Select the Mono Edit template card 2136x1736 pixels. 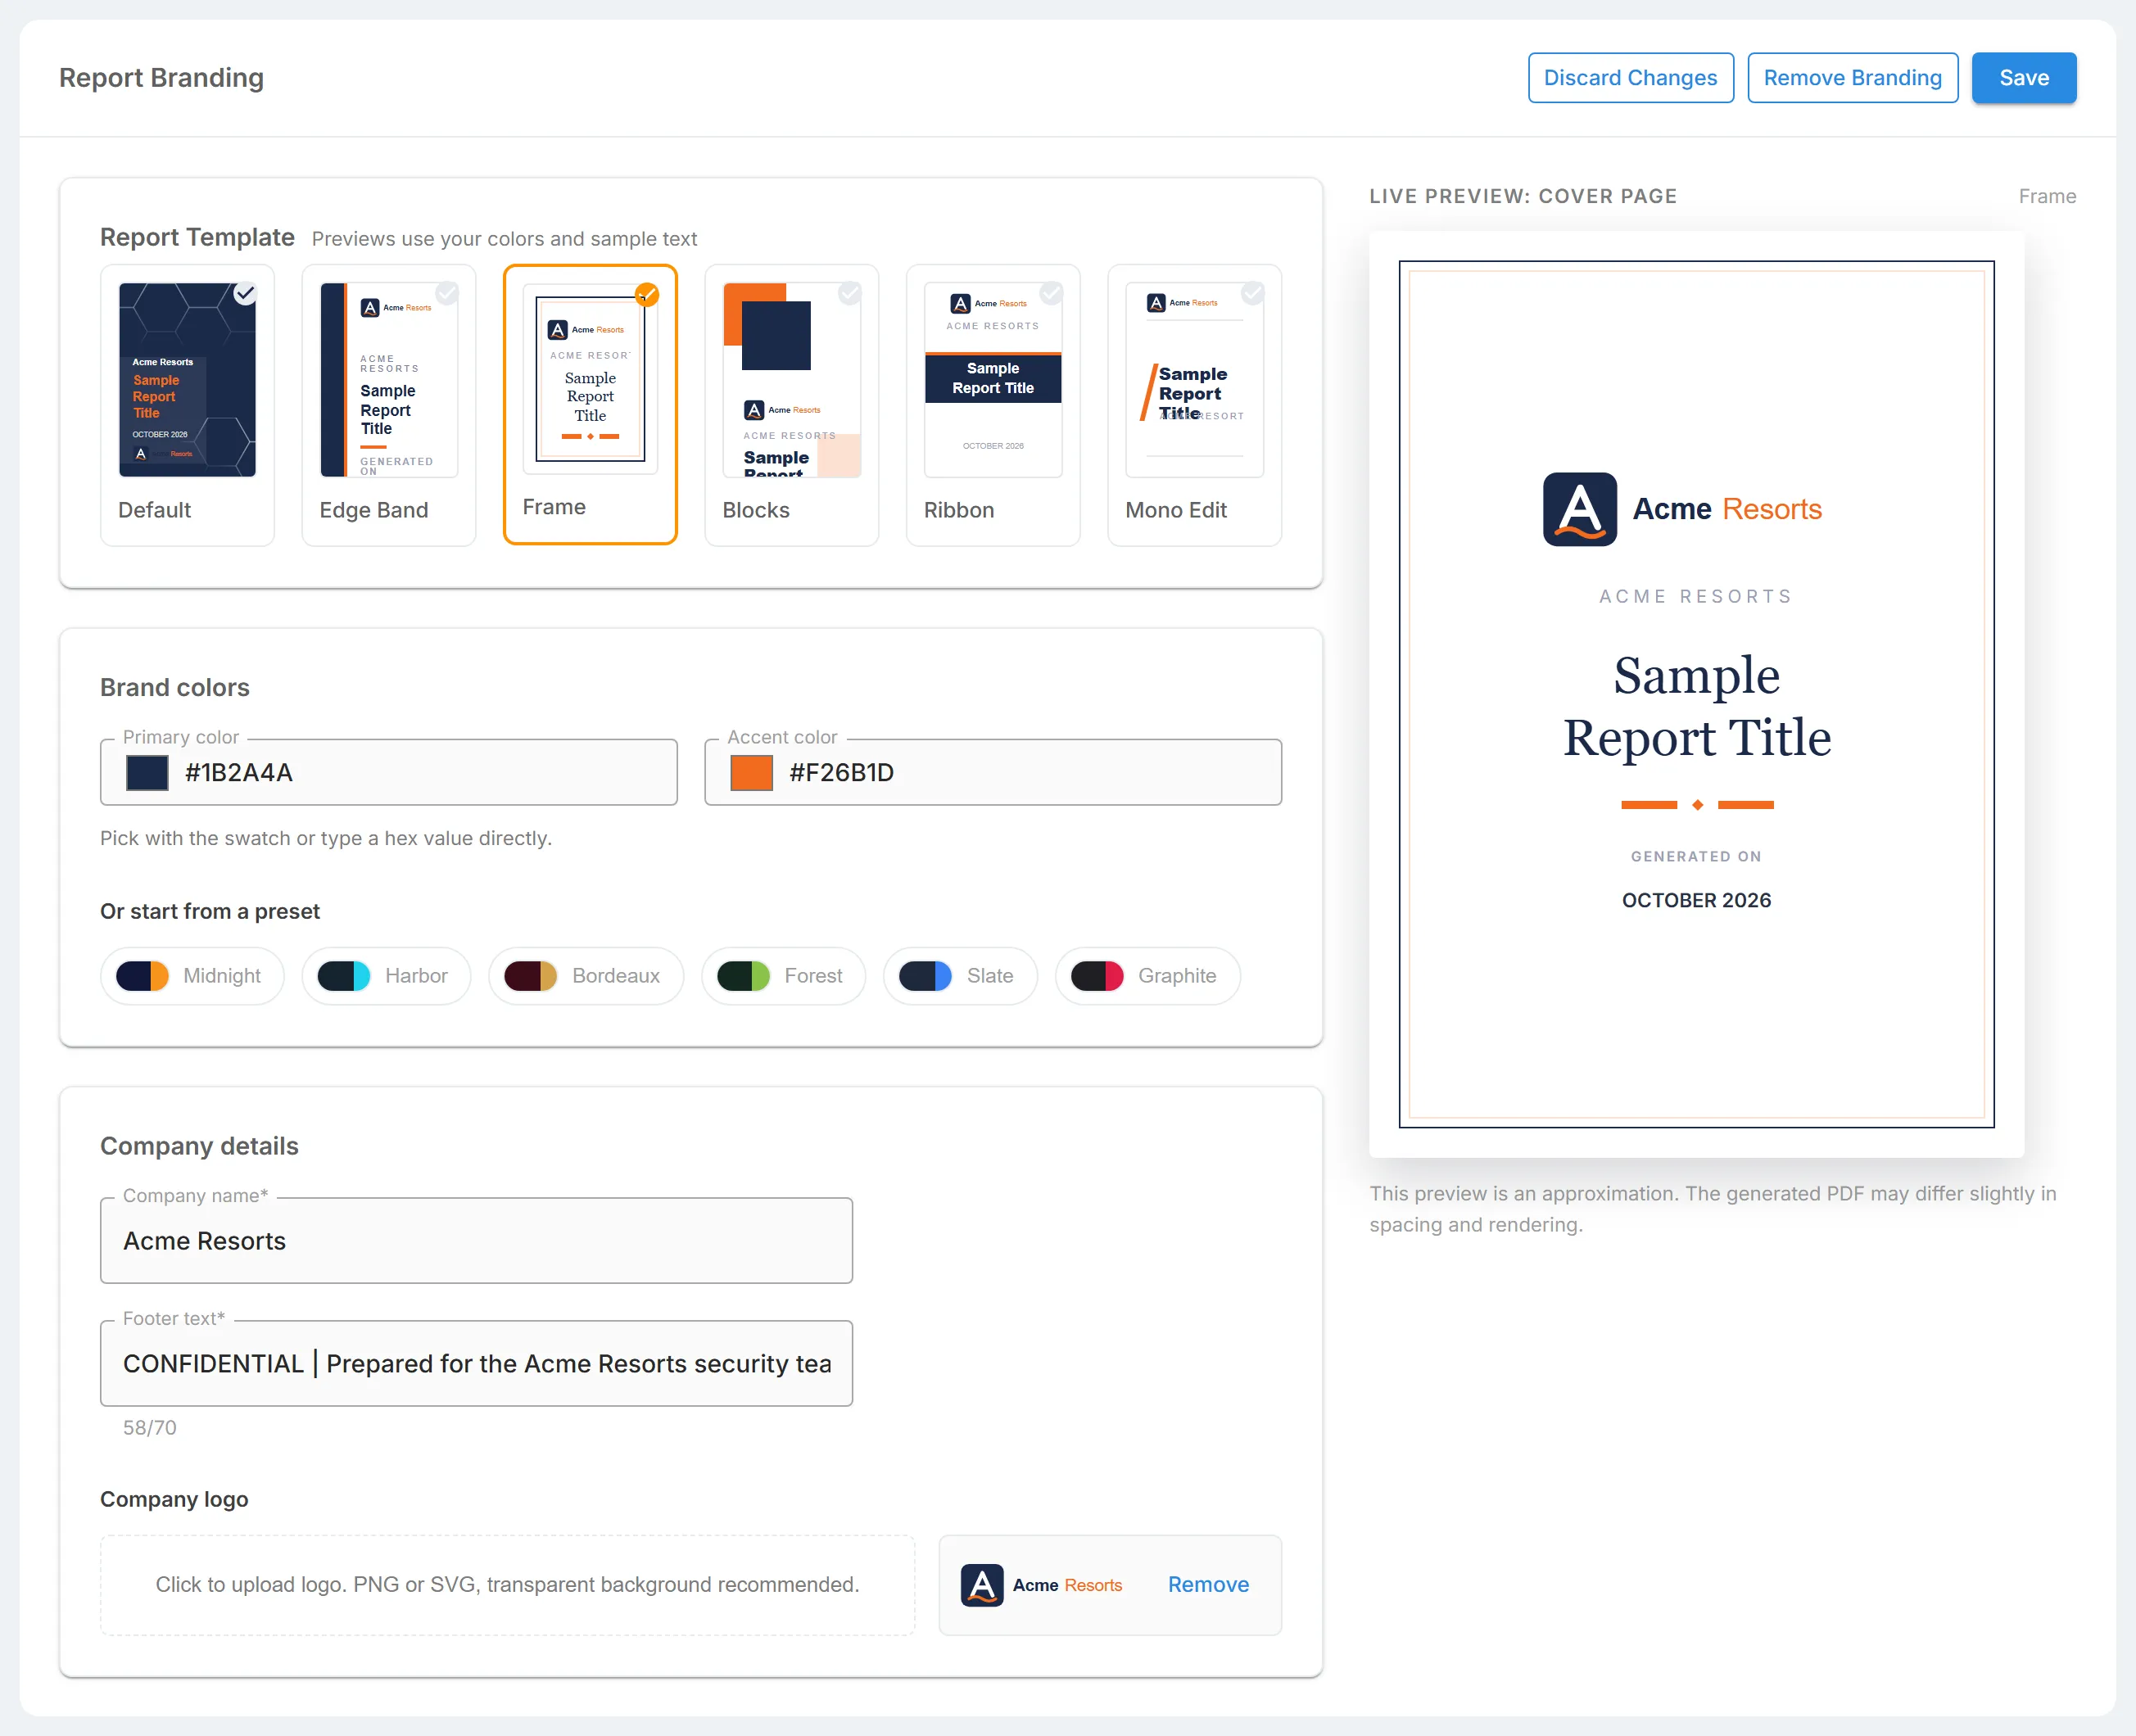pos(1195,405)
